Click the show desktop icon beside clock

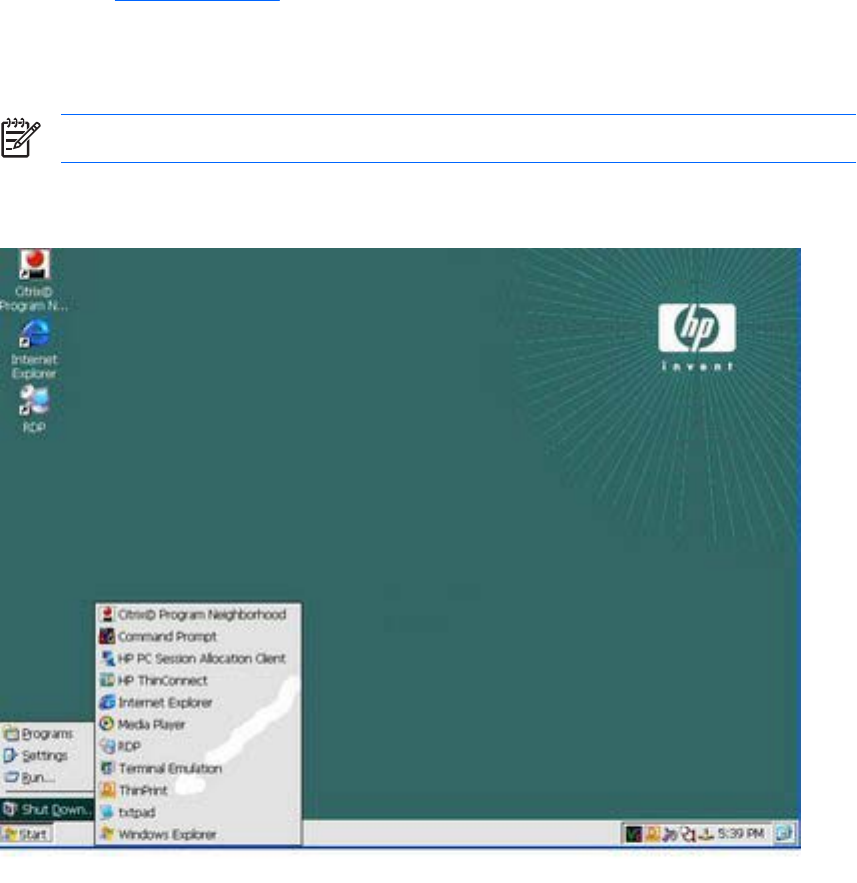coord(784,833)
